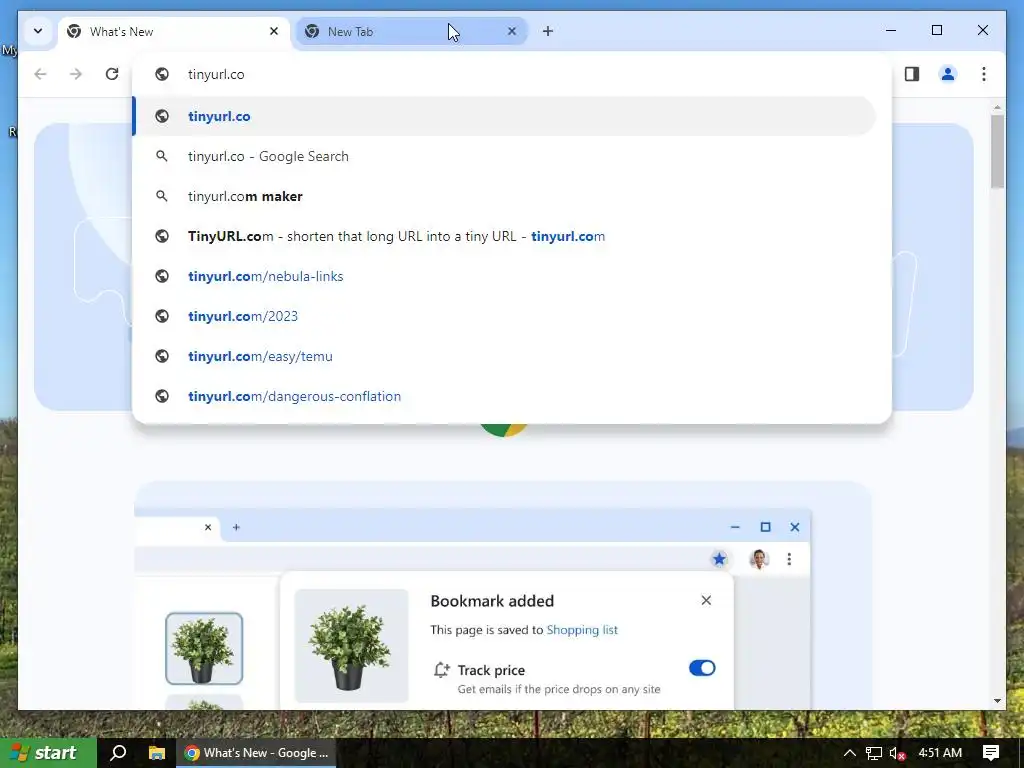Open the profile avatar icon
This screenshot has width=1024, height=768.
[x=948, y=74]
